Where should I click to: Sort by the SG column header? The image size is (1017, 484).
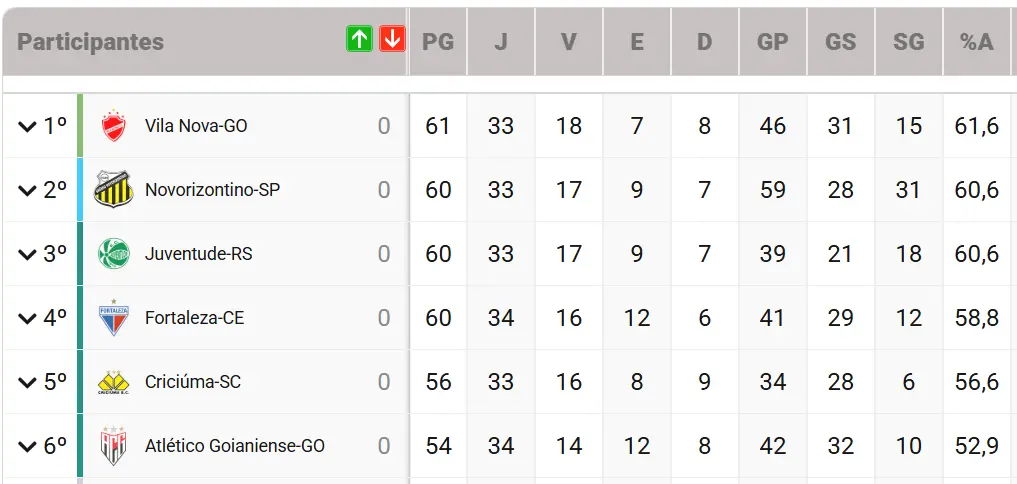coord(908,42)
